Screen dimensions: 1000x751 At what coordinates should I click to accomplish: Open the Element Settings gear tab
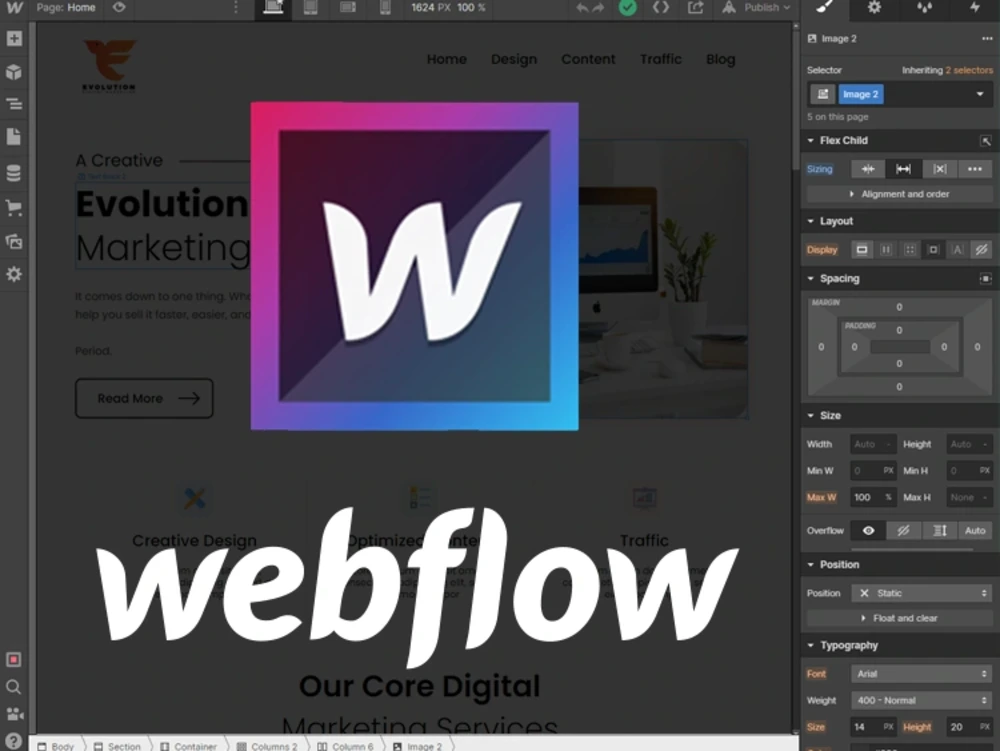(874, 8)
